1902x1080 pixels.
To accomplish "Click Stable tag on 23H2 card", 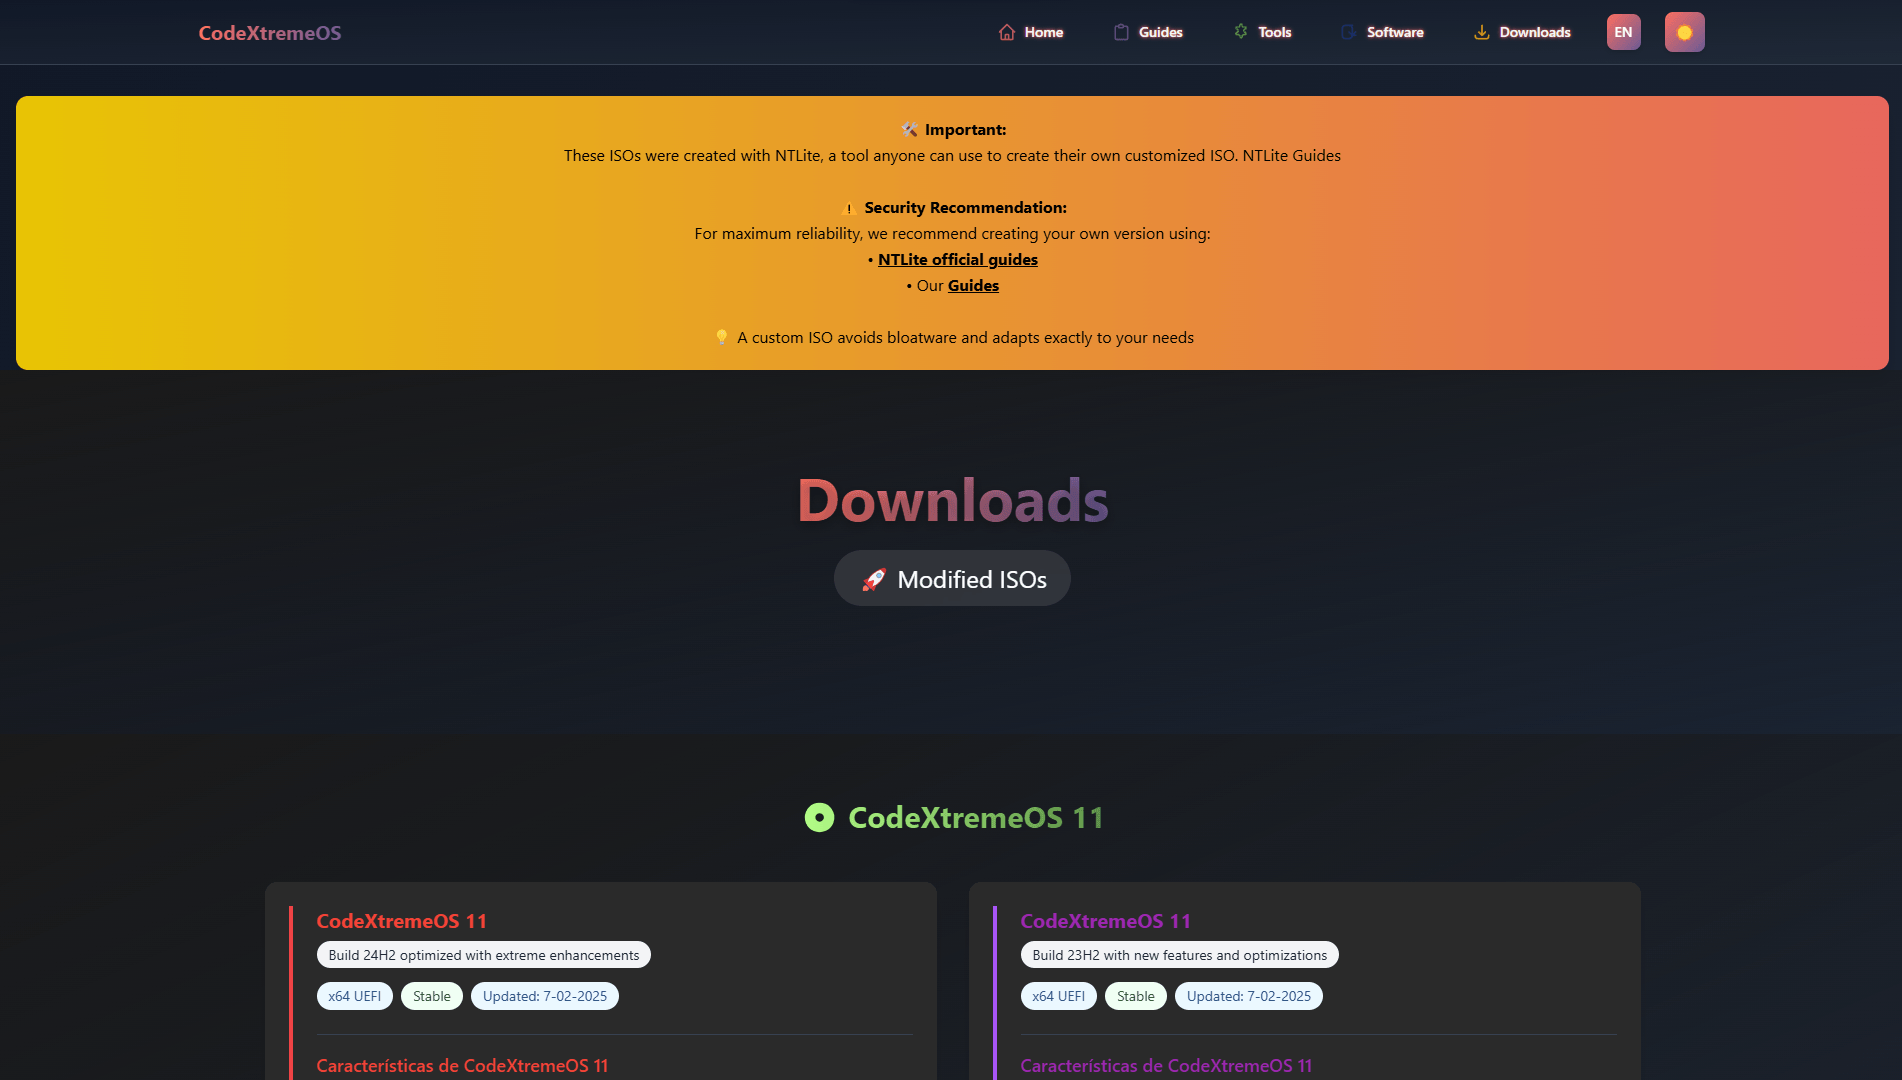I will pos(1136,996).
